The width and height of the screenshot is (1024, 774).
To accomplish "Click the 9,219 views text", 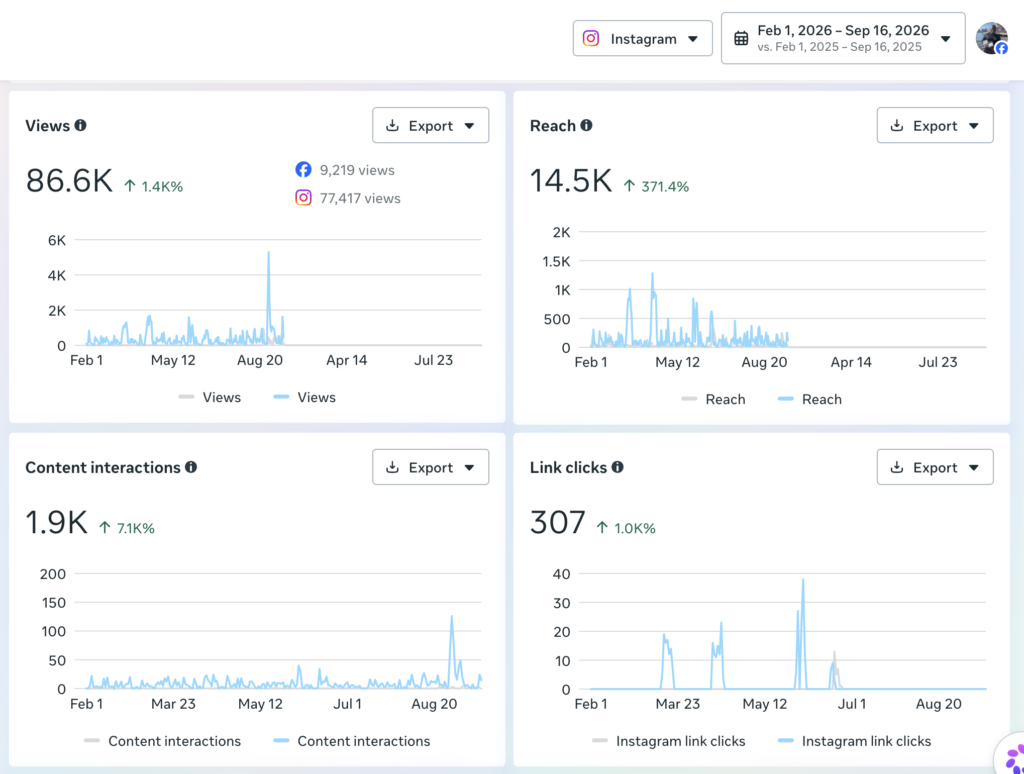I will click(357, 170).
